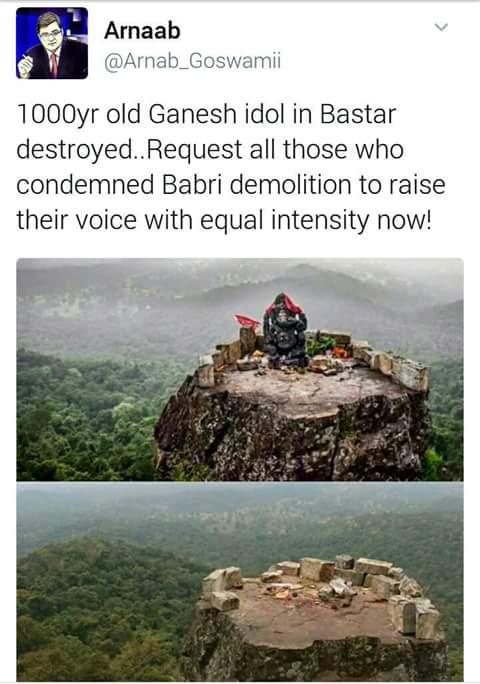480x684 pixels.
Task: Tap orange offerings beside the idol
Action: [x=339, y=352]
